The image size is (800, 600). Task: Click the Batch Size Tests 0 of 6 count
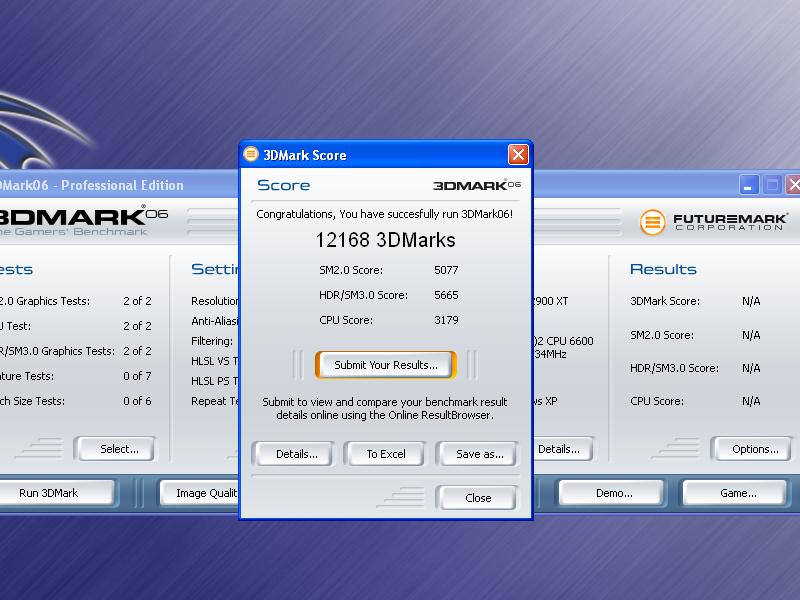point(137,401)
